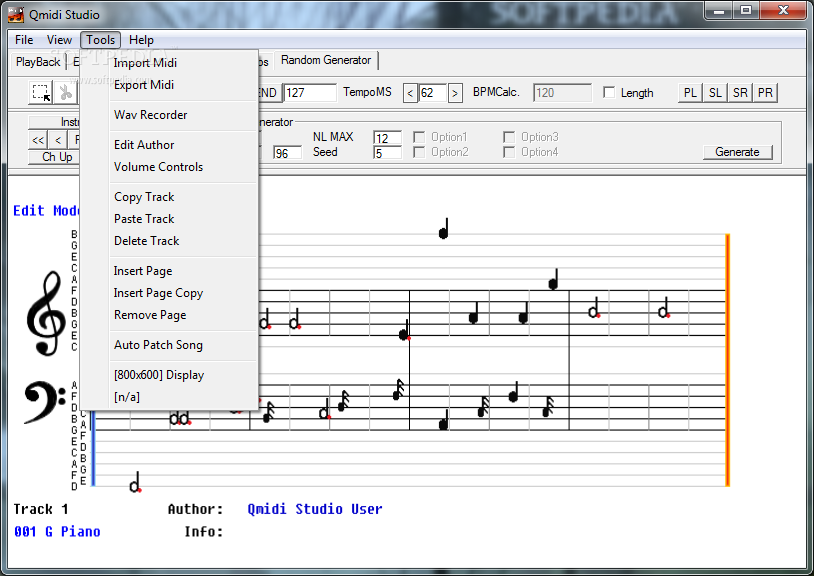814x576 pixels.
Task: Increase TempoMS with right arrow
Action: [x=455, y=93]
